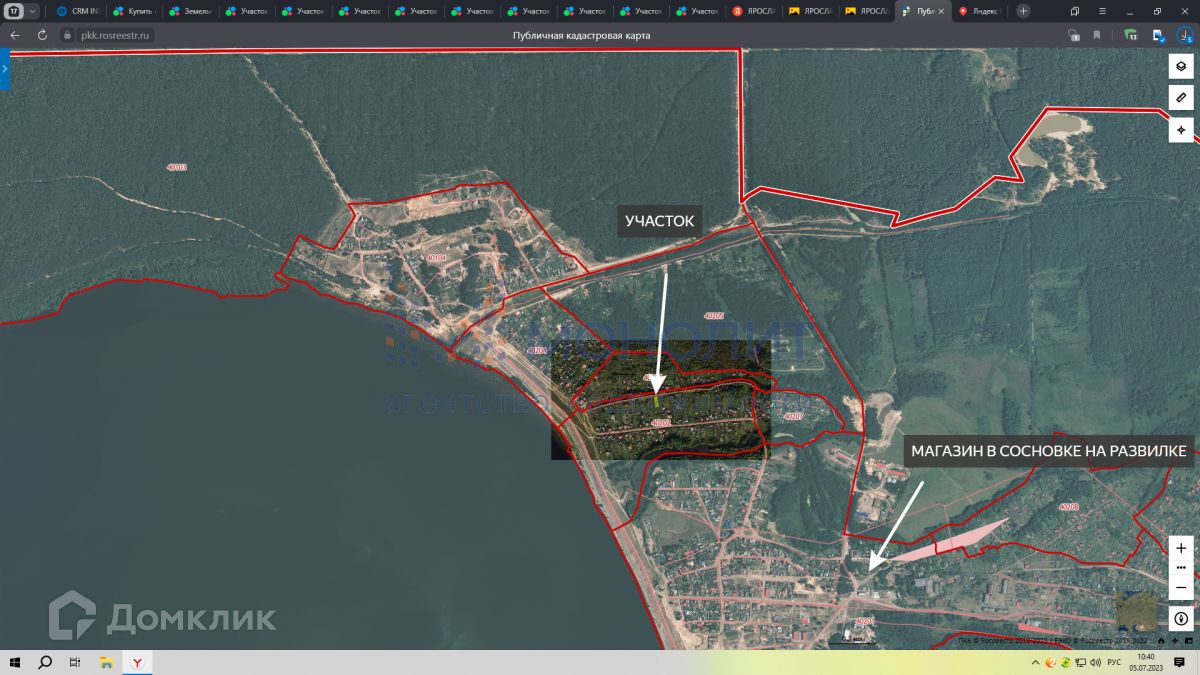Screen dimensions: 1200x675
Task: Open the map layers panel
Action: 1181,66
